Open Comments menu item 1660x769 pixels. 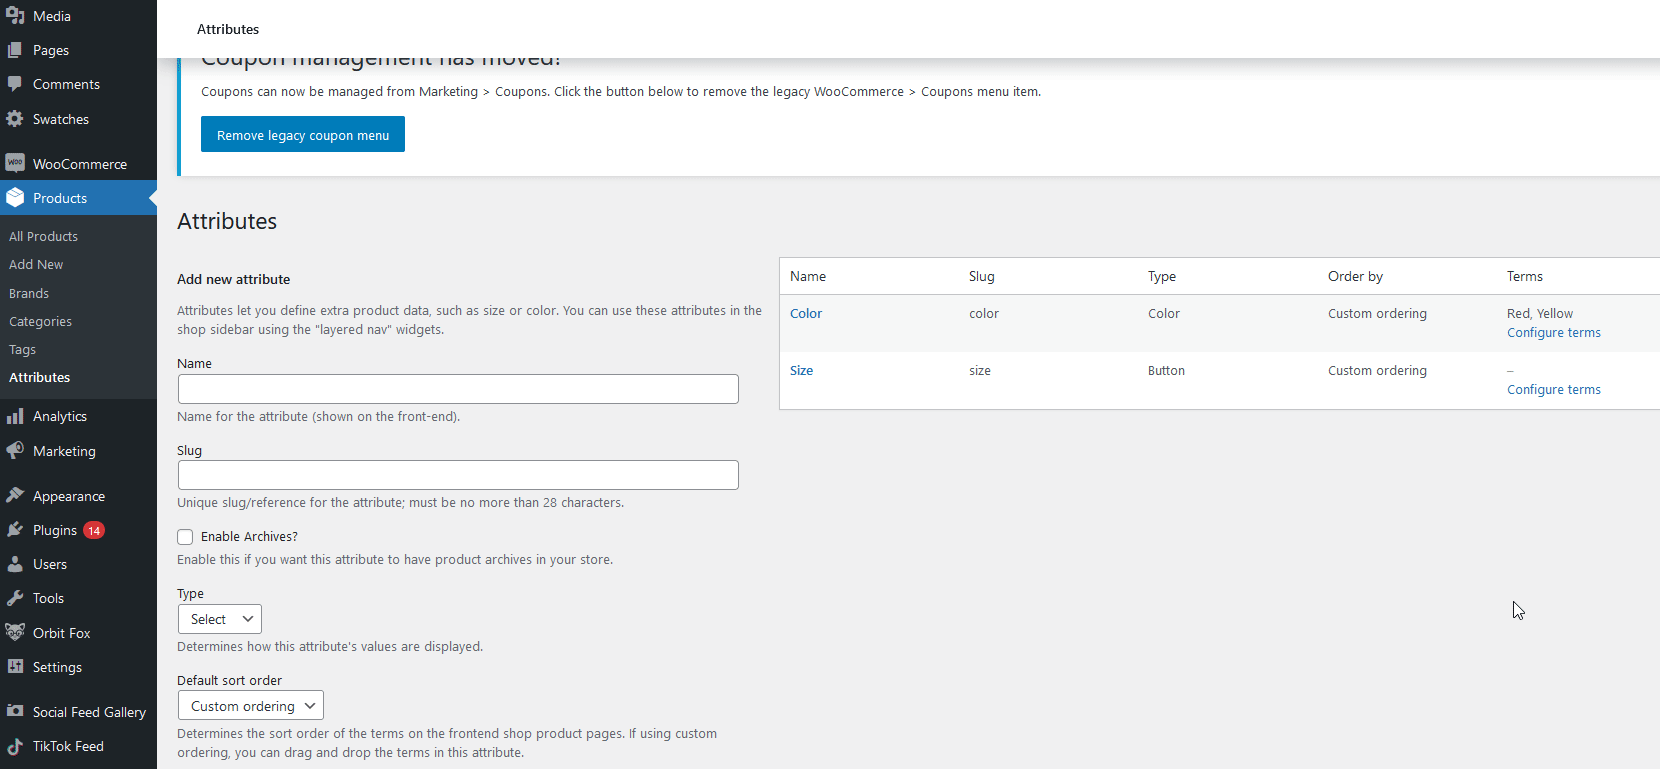(66, 84)
